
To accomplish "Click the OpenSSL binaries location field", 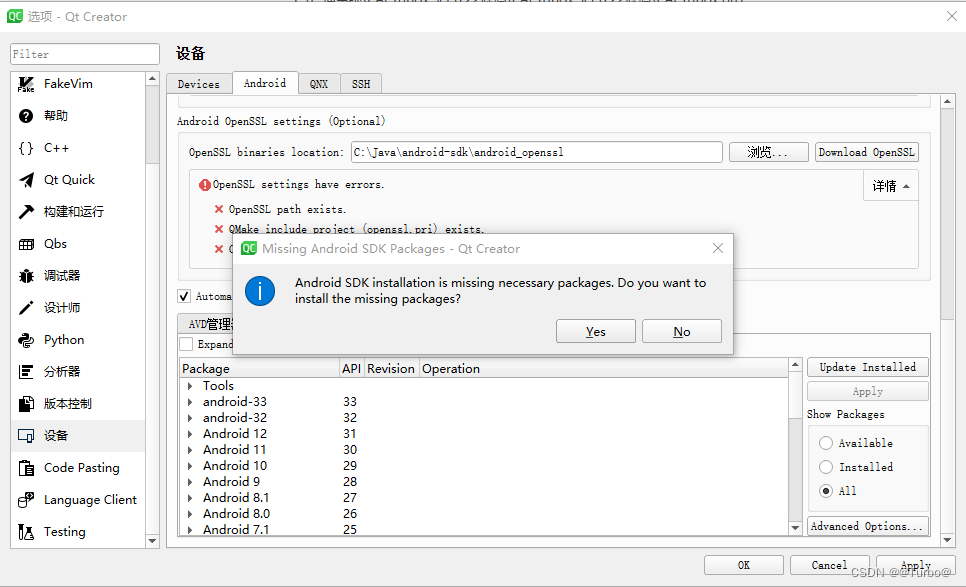I will 537,152.
